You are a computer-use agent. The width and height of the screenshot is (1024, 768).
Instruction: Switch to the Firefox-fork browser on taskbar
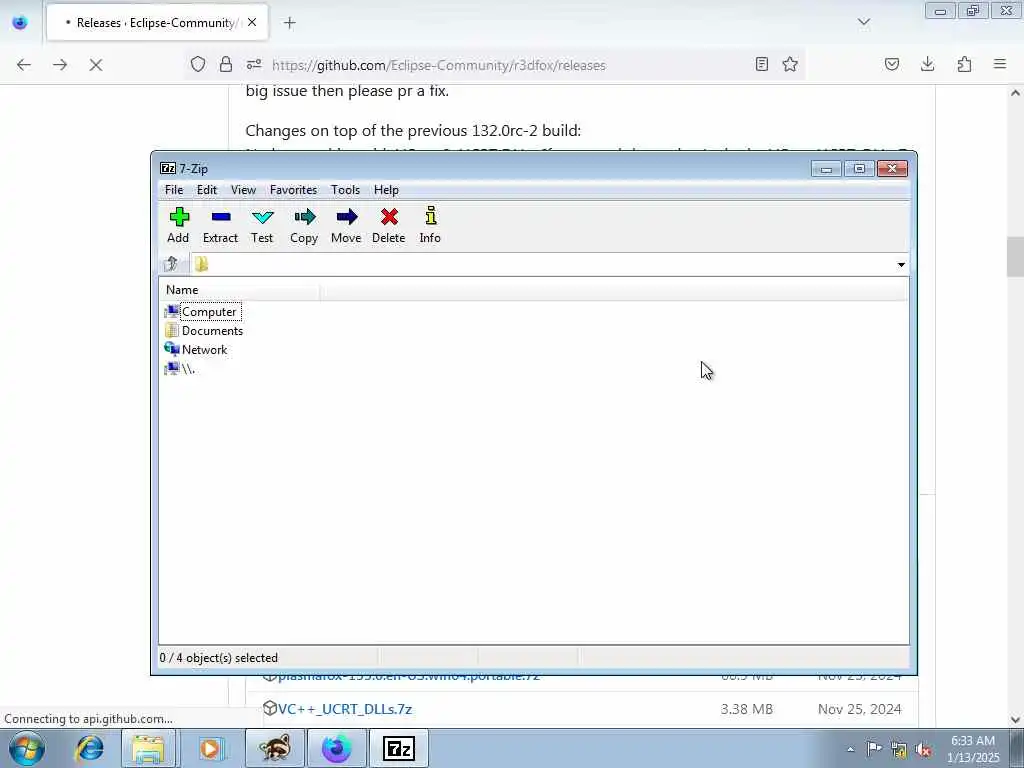point(336,748)
